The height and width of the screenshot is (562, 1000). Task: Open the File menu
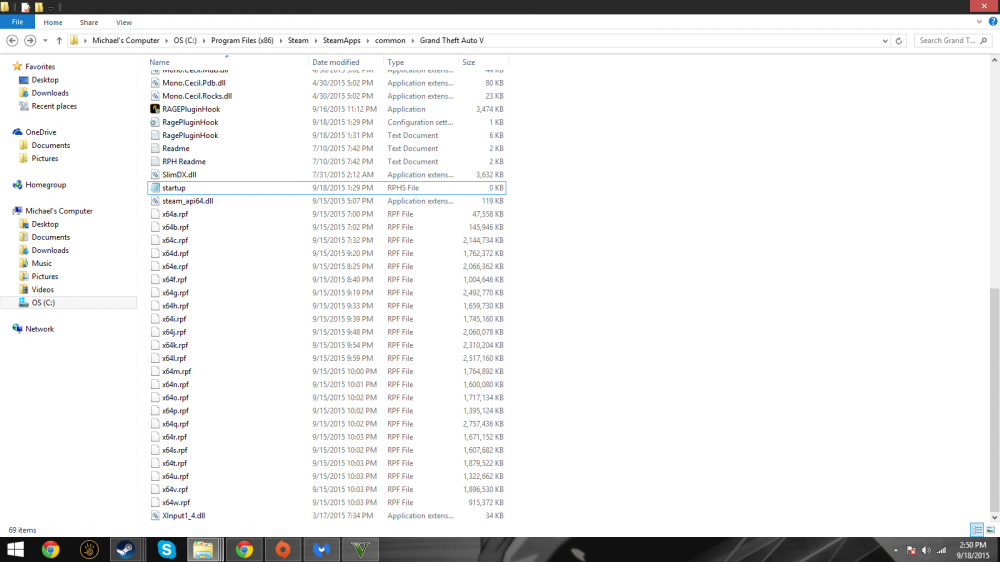pyautogui.click(x=17, y=22)
